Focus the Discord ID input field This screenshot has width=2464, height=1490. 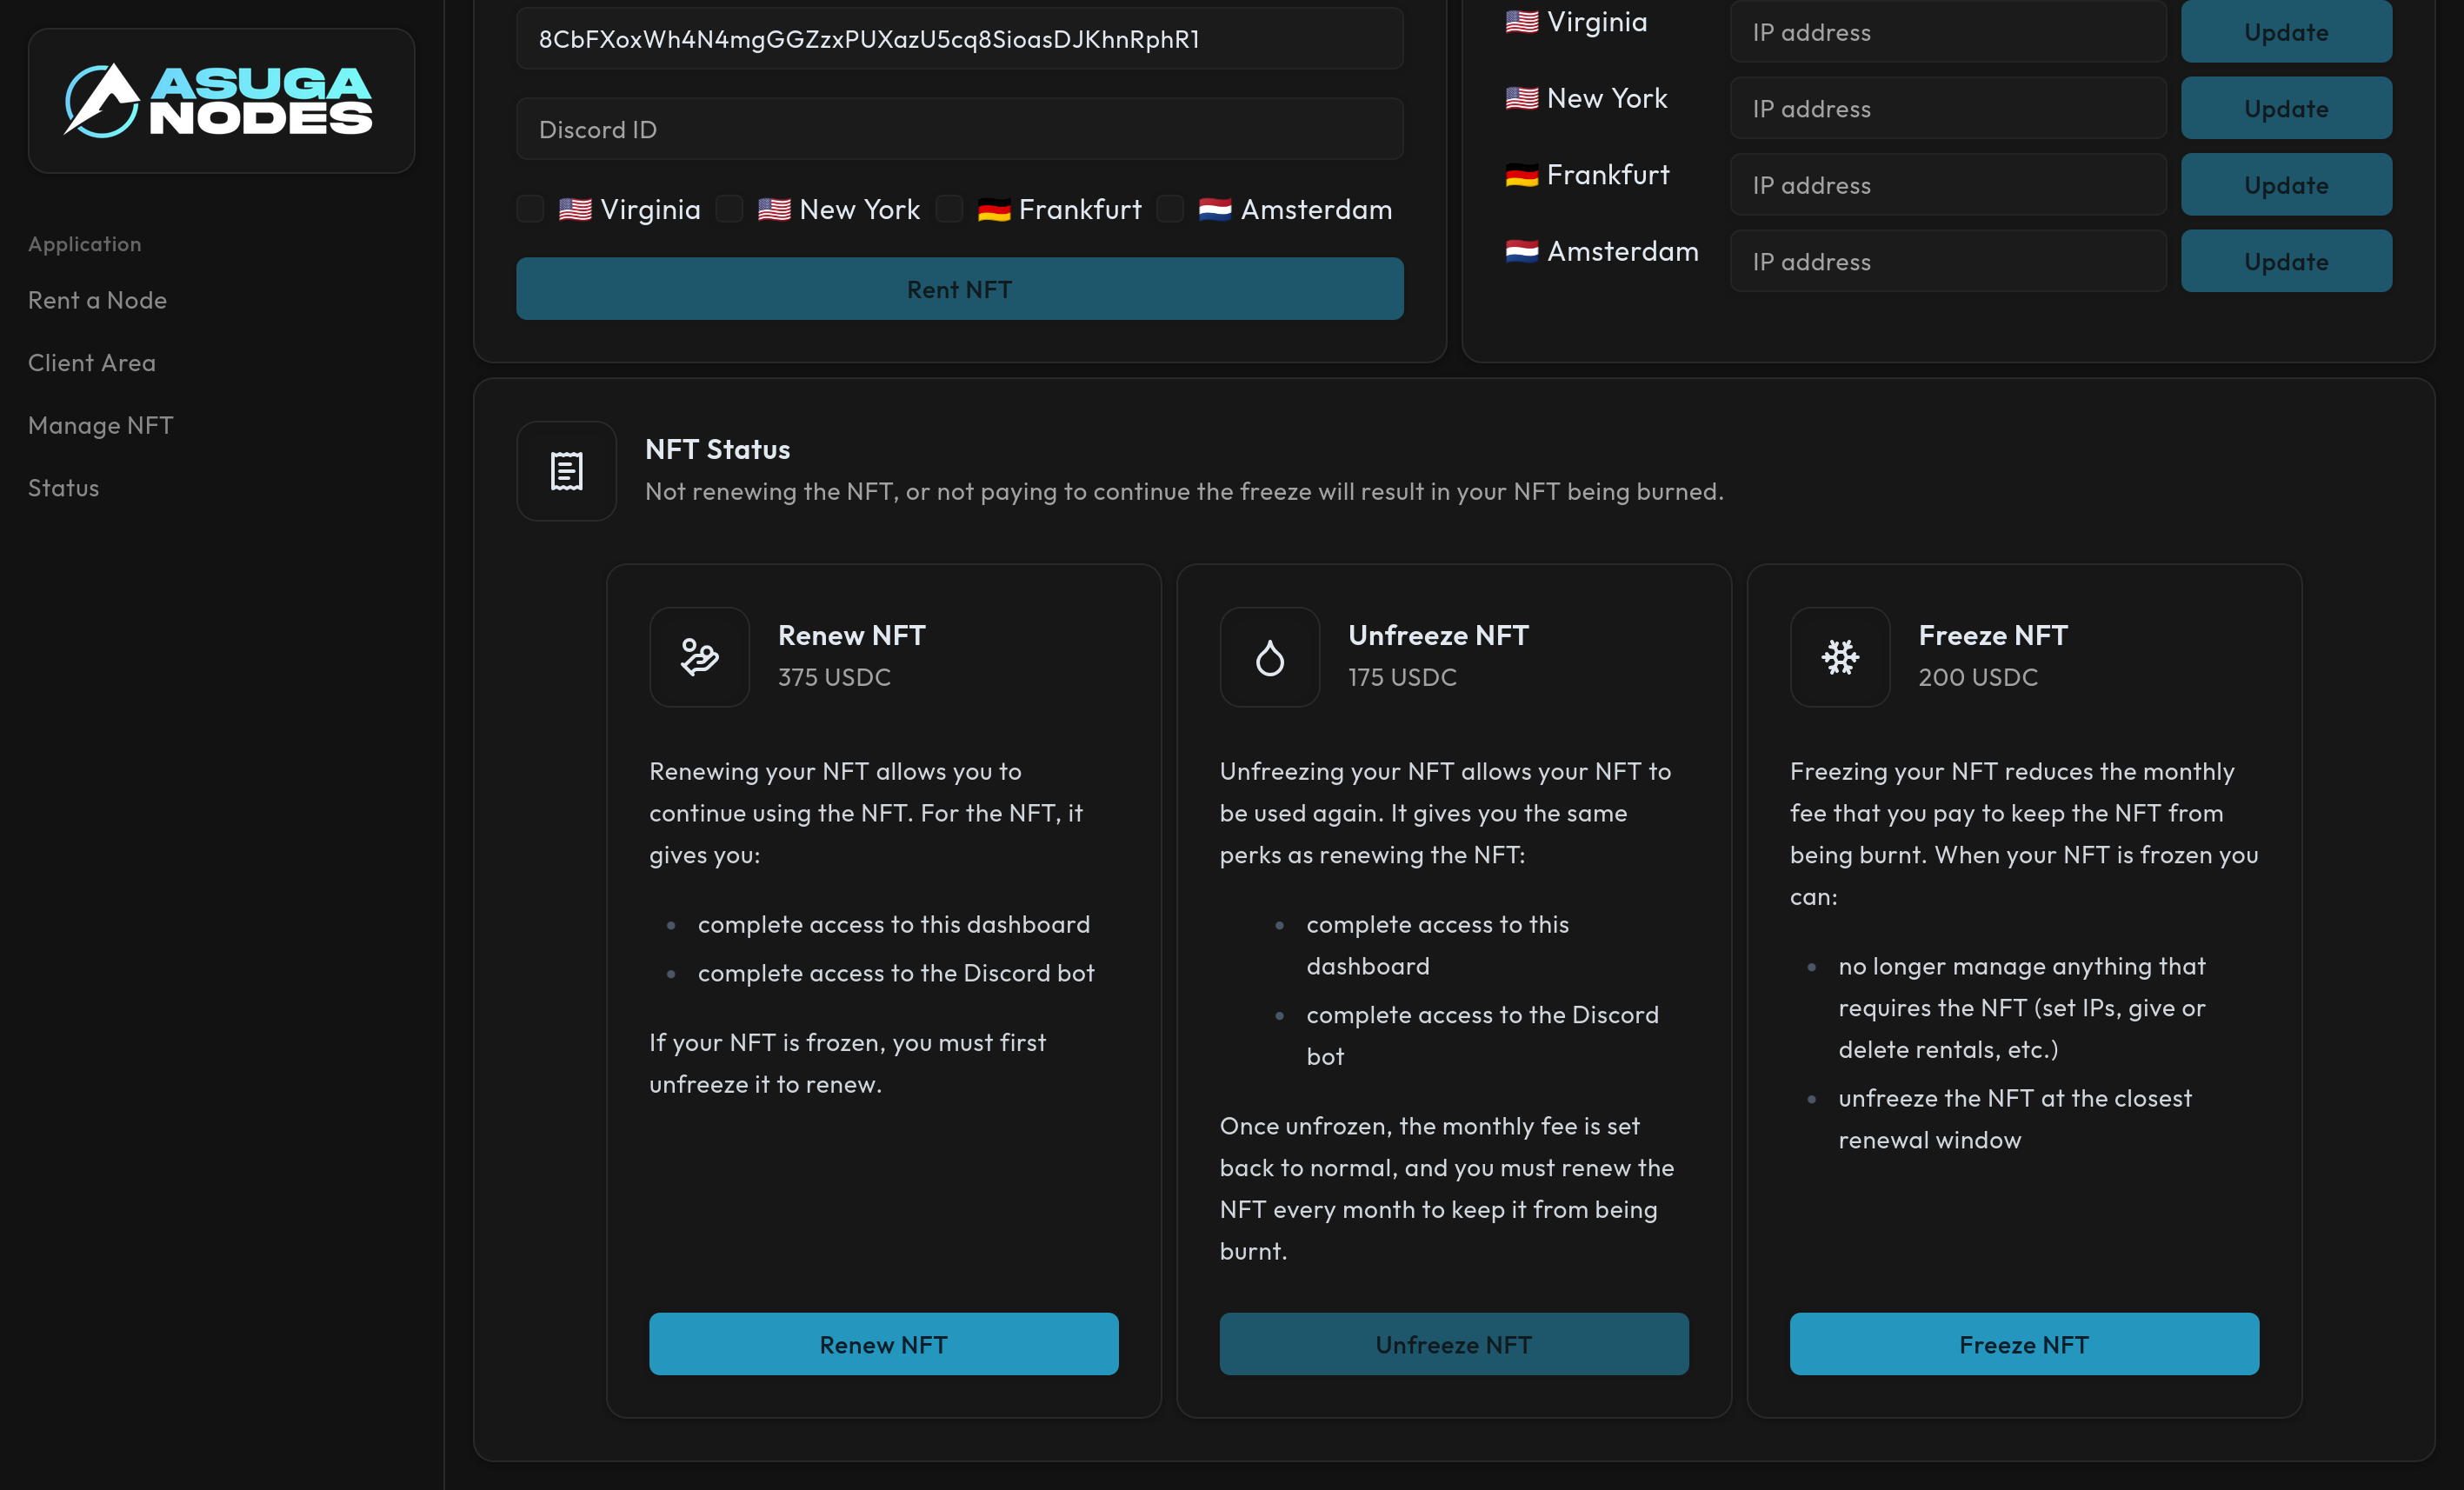coord(959,129)
